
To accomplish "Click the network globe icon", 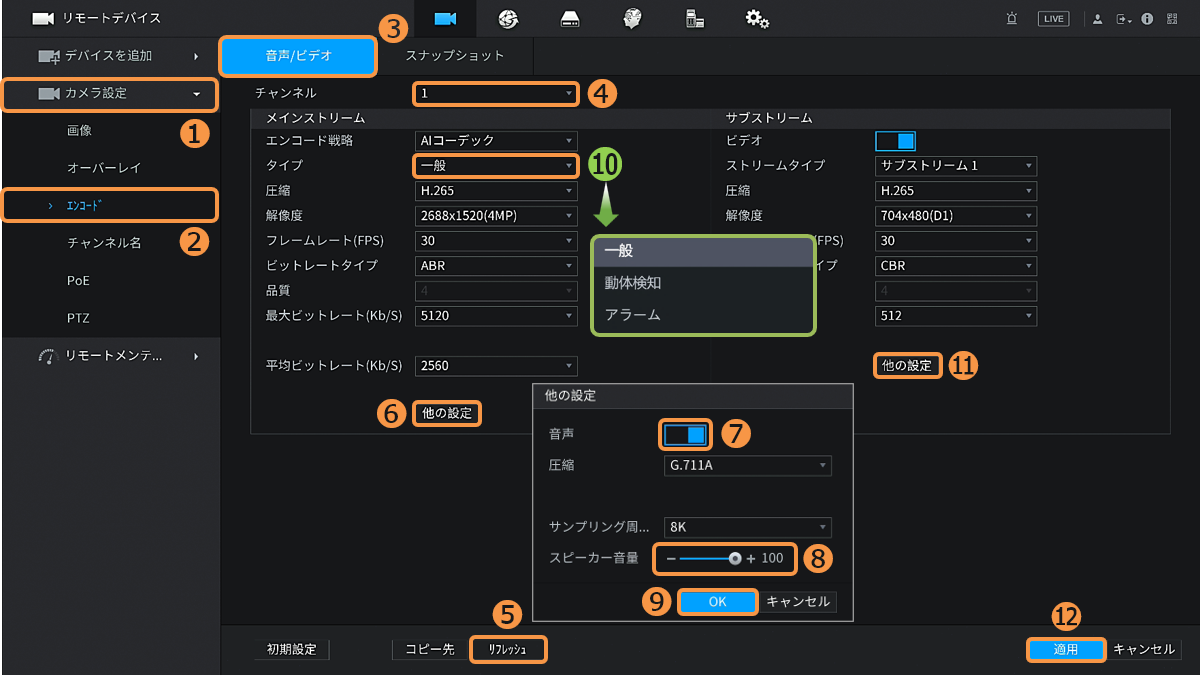I will click(x=507, y=19).
